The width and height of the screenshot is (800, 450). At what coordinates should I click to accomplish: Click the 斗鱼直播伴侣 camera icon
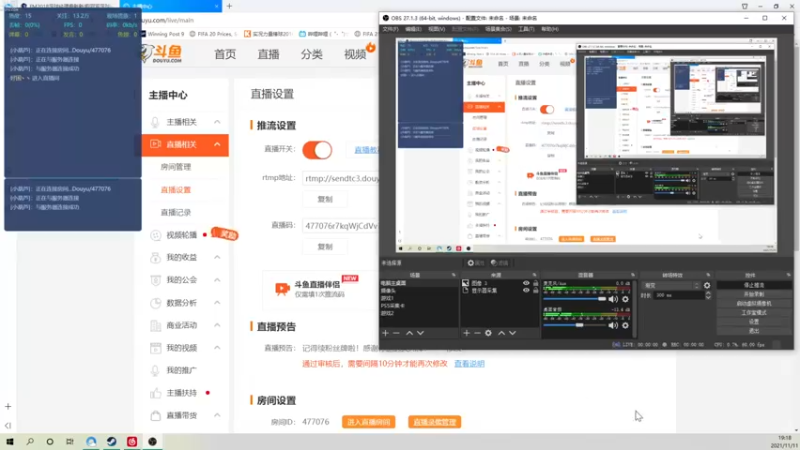tap(282, 289)
